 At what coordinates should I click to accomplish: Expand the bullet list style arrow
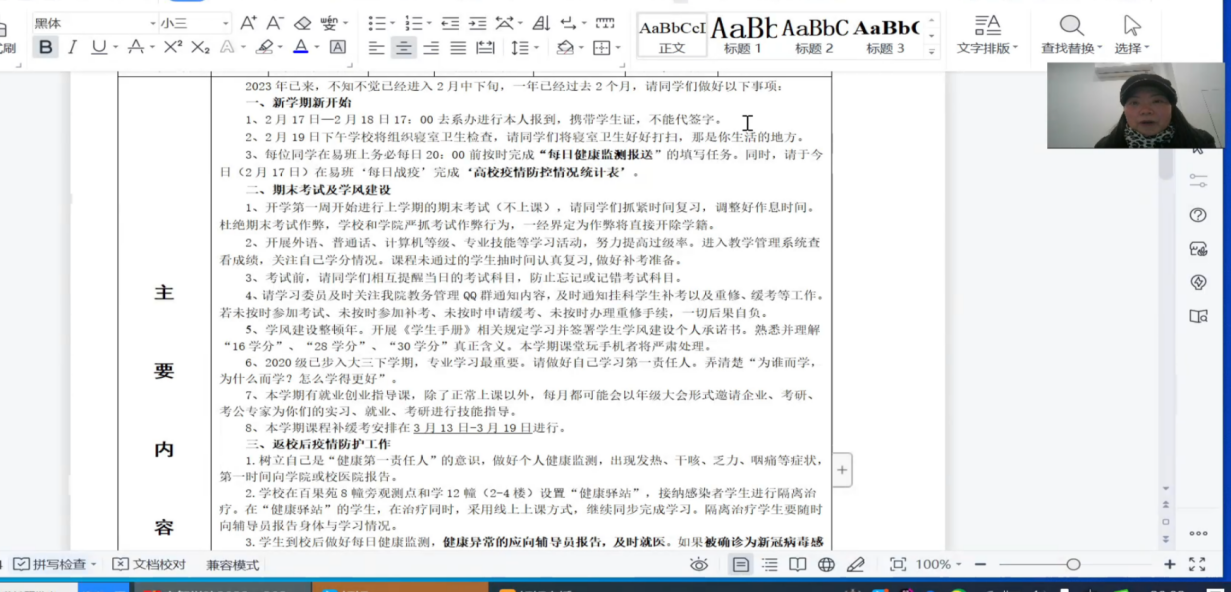tap(393, 23)
